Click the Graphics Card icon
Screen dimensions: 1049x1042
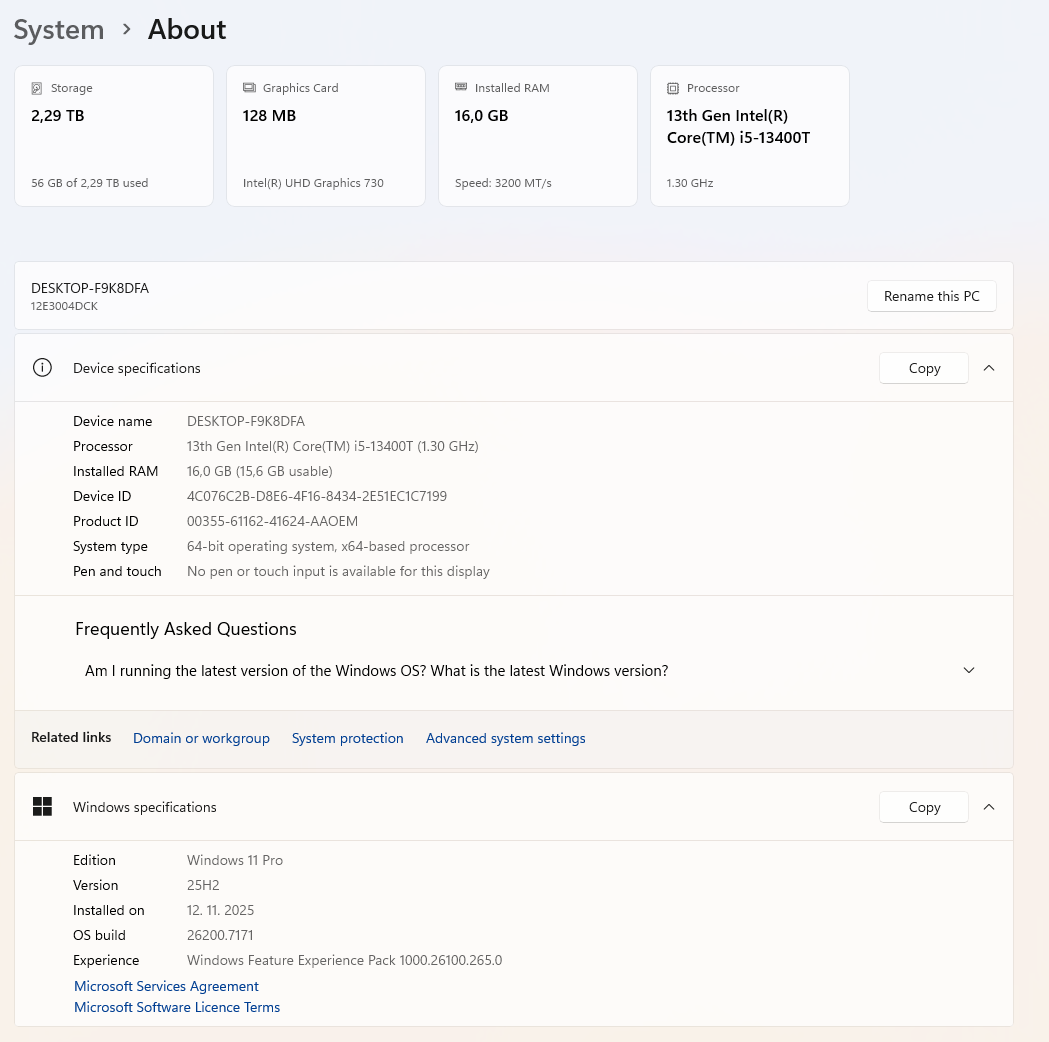pos(249,88)
